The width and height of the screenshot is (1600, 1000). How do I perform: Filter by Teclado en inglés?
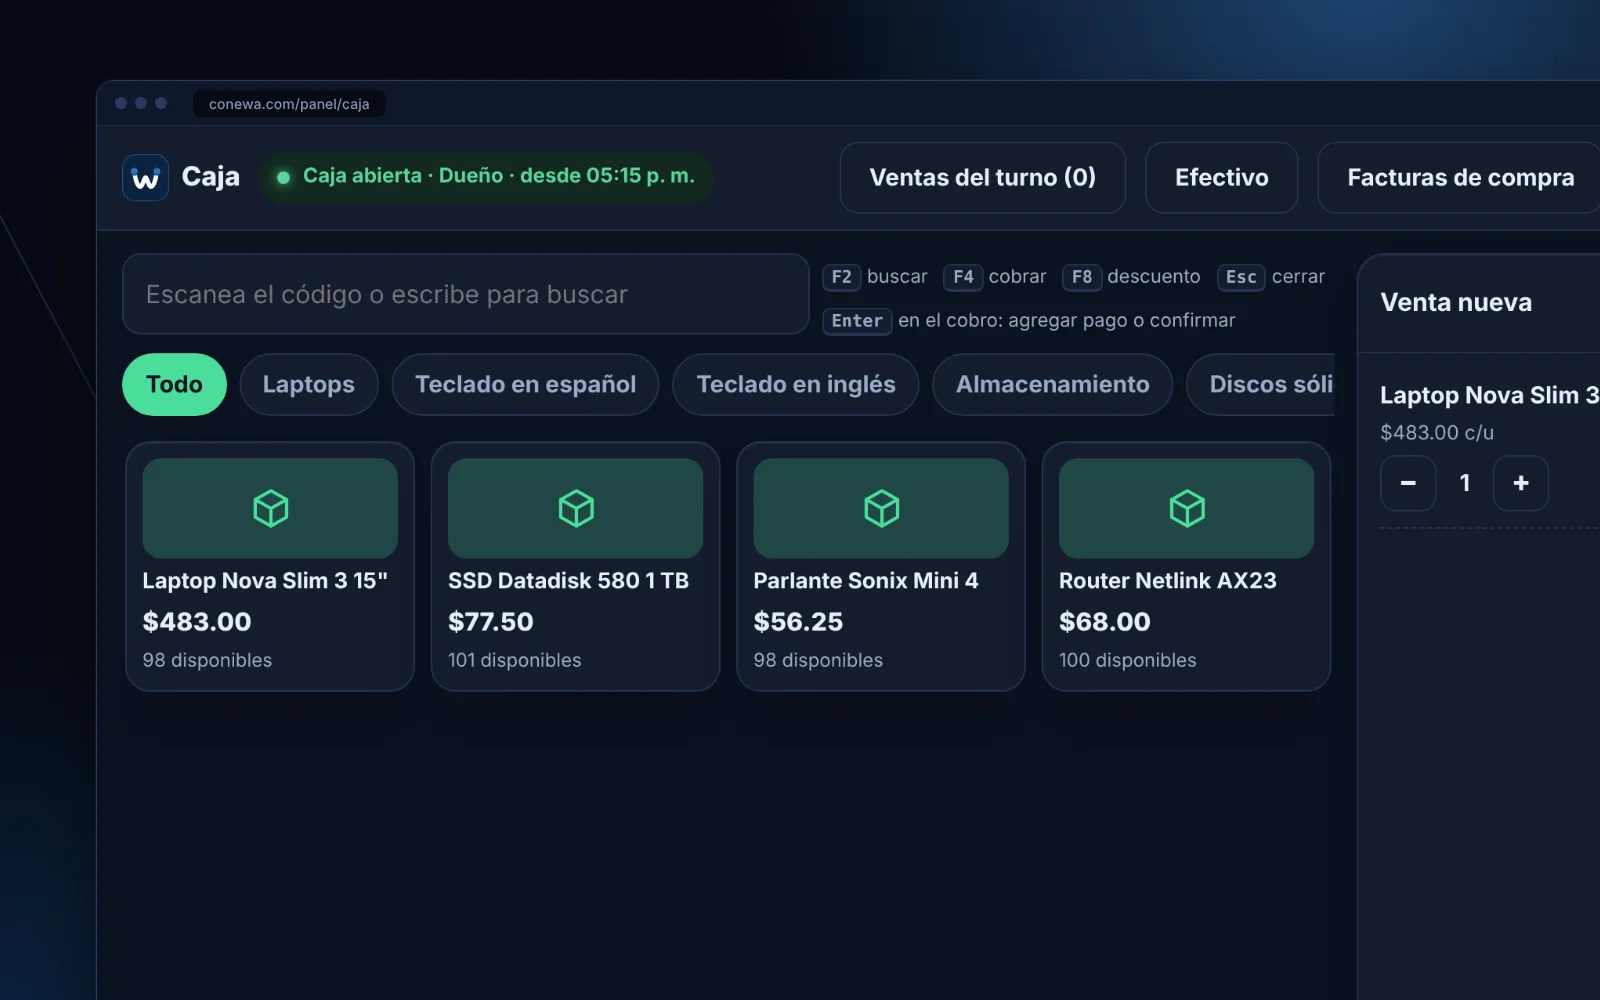(x=796, y=384)
